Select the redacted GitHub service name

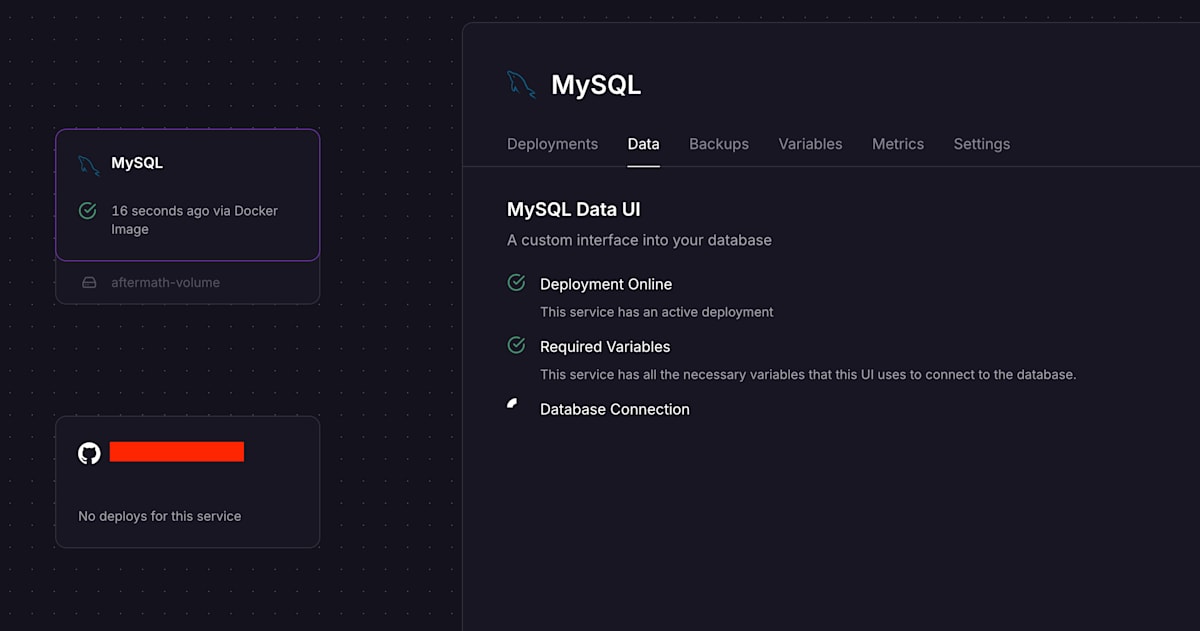[177, 452]
